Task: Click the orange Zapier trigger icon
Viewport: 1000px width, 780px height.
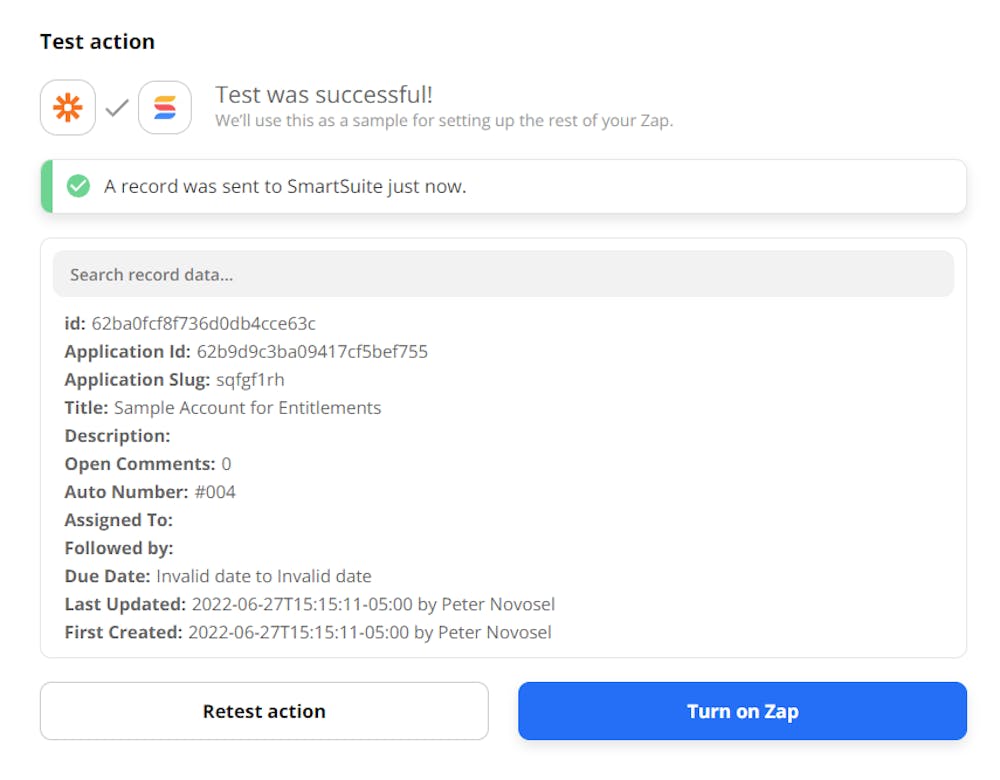Action: coord(68,108)
